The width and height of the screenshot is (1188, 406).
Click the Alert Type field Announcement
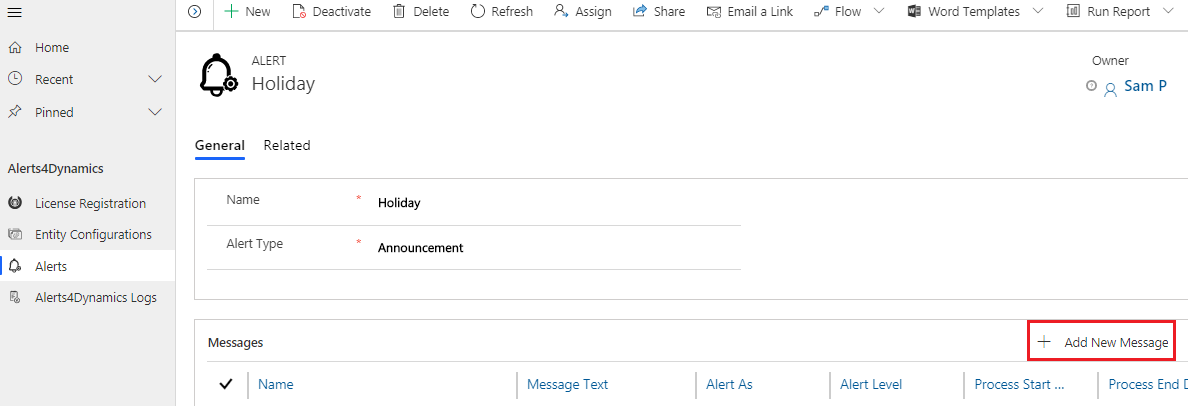click(x=558, y=248)
